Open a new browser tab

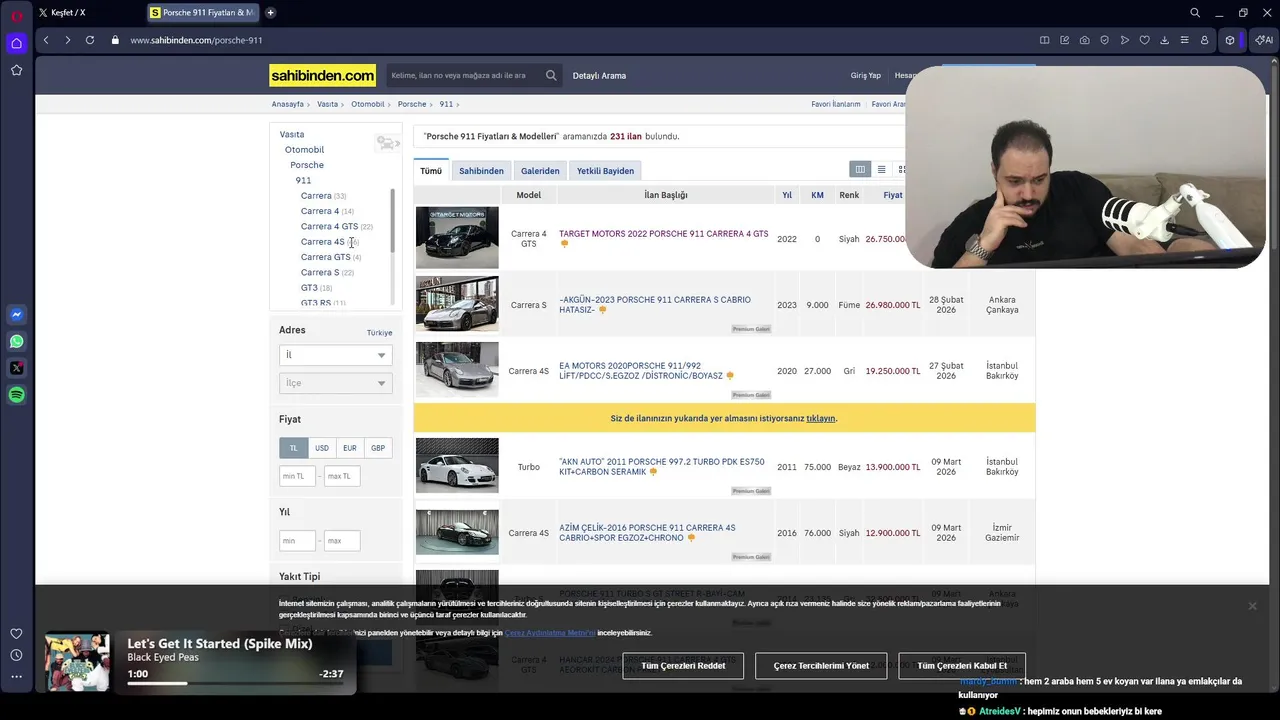[x=270, y=13]
